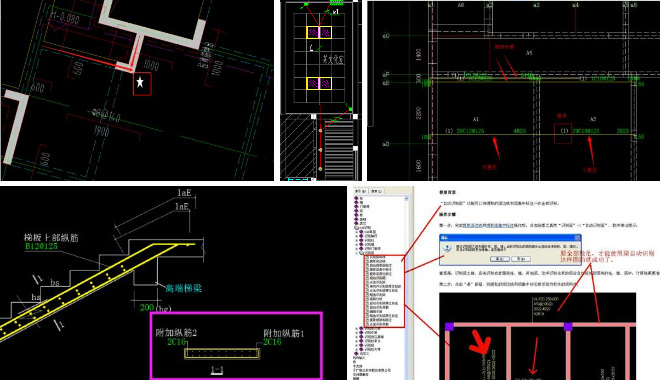Viewport: 660px width, 380px height.
Task: Open the second blue hyperlink in step one
Action: (x=500, y=226)
